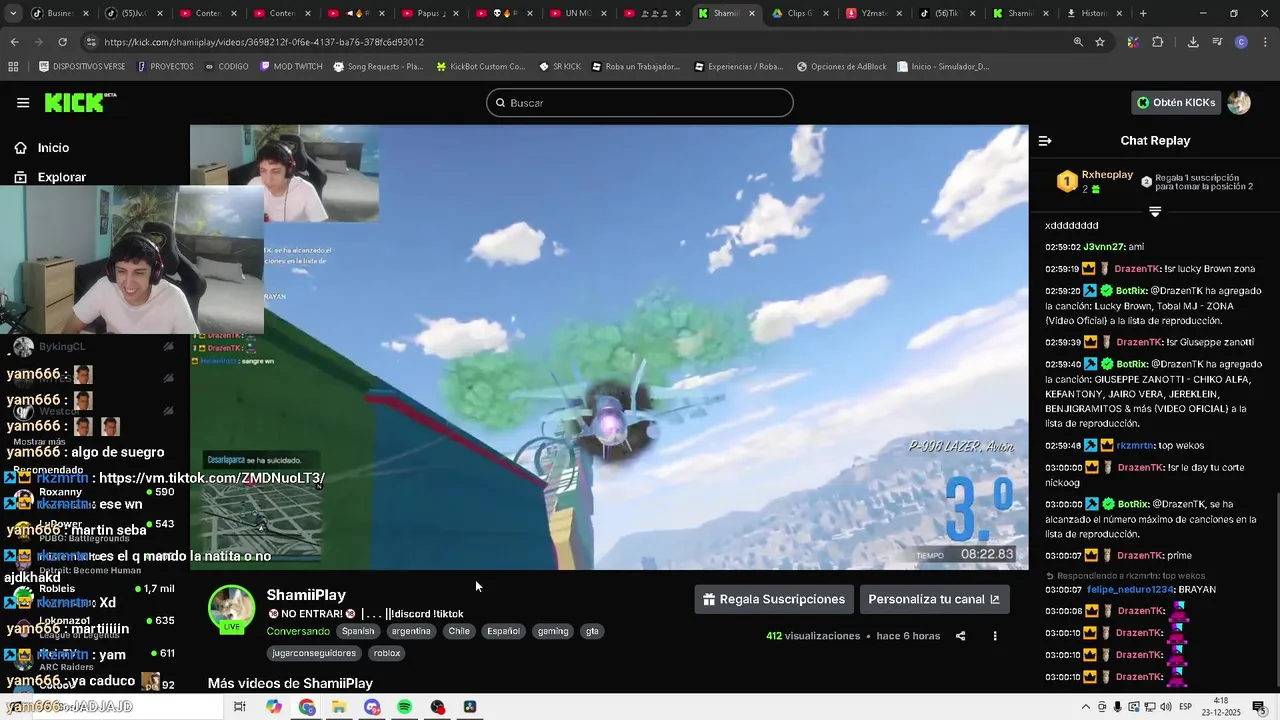
Task: Select the gaming tag
Action: (x=553, y=631)
